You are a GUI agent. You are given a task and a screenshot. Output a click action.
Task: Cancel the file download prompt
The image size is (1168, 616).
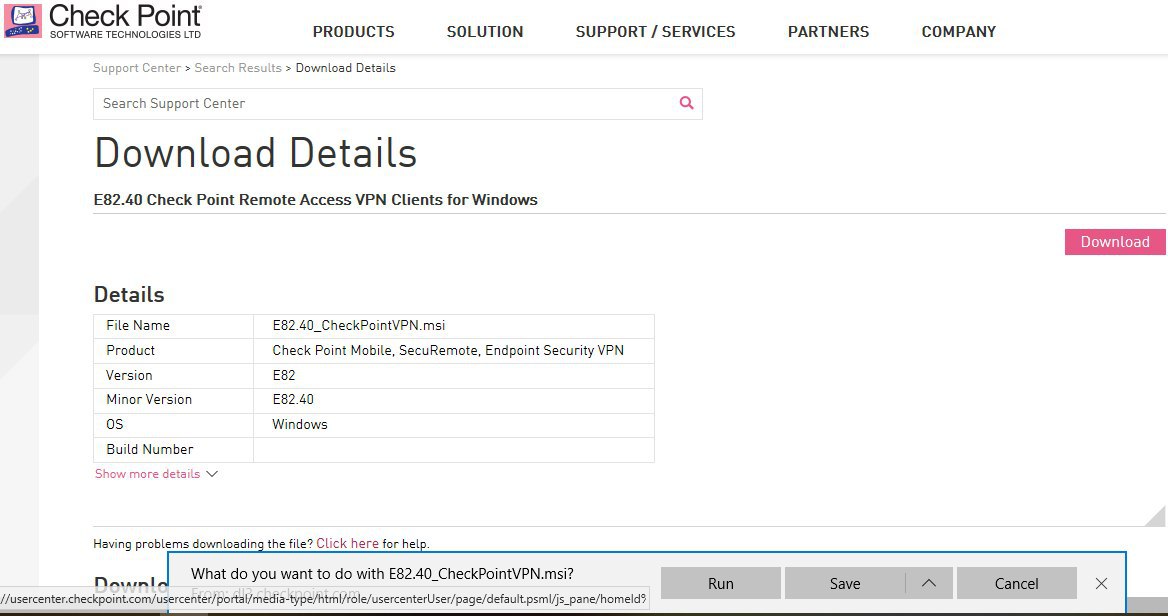tap(1016, 583)
